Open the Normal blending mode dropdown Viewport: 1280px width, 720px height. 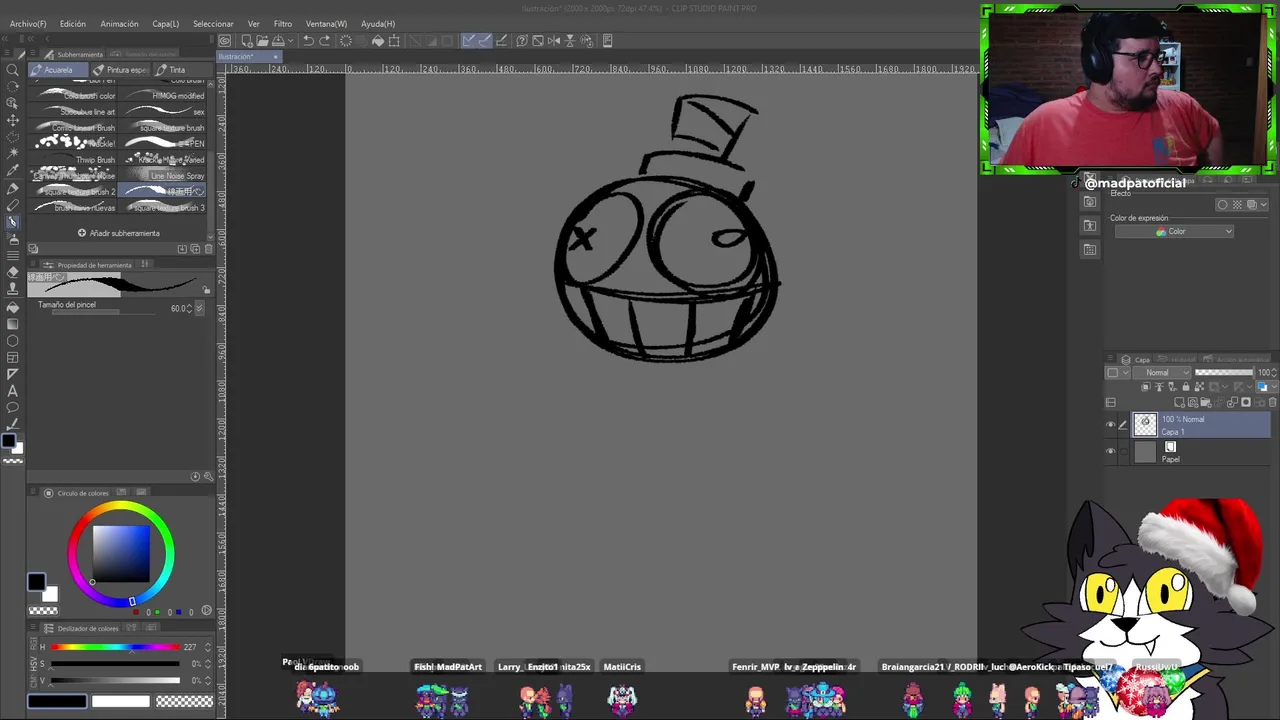1162,373
